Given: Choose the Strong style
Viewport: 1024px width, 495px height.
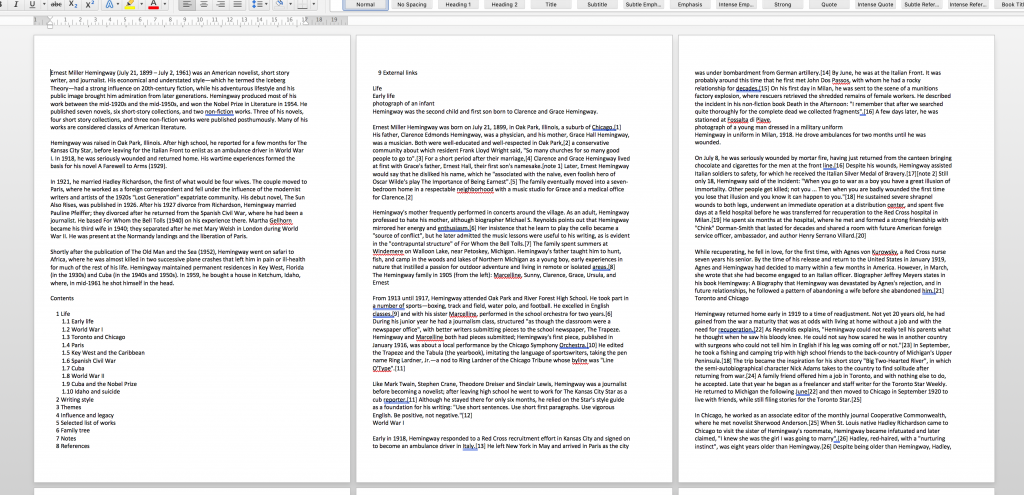Looking at the screenshot, I should (x=782, y=4).
